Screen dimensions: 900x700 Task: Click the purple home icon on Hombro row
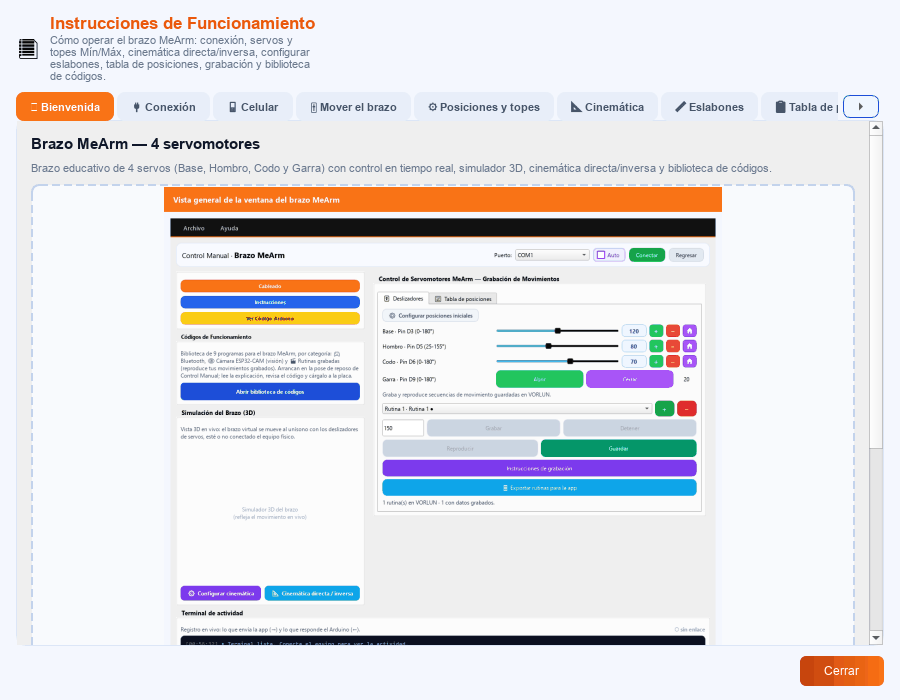click(x=689, y=346)
